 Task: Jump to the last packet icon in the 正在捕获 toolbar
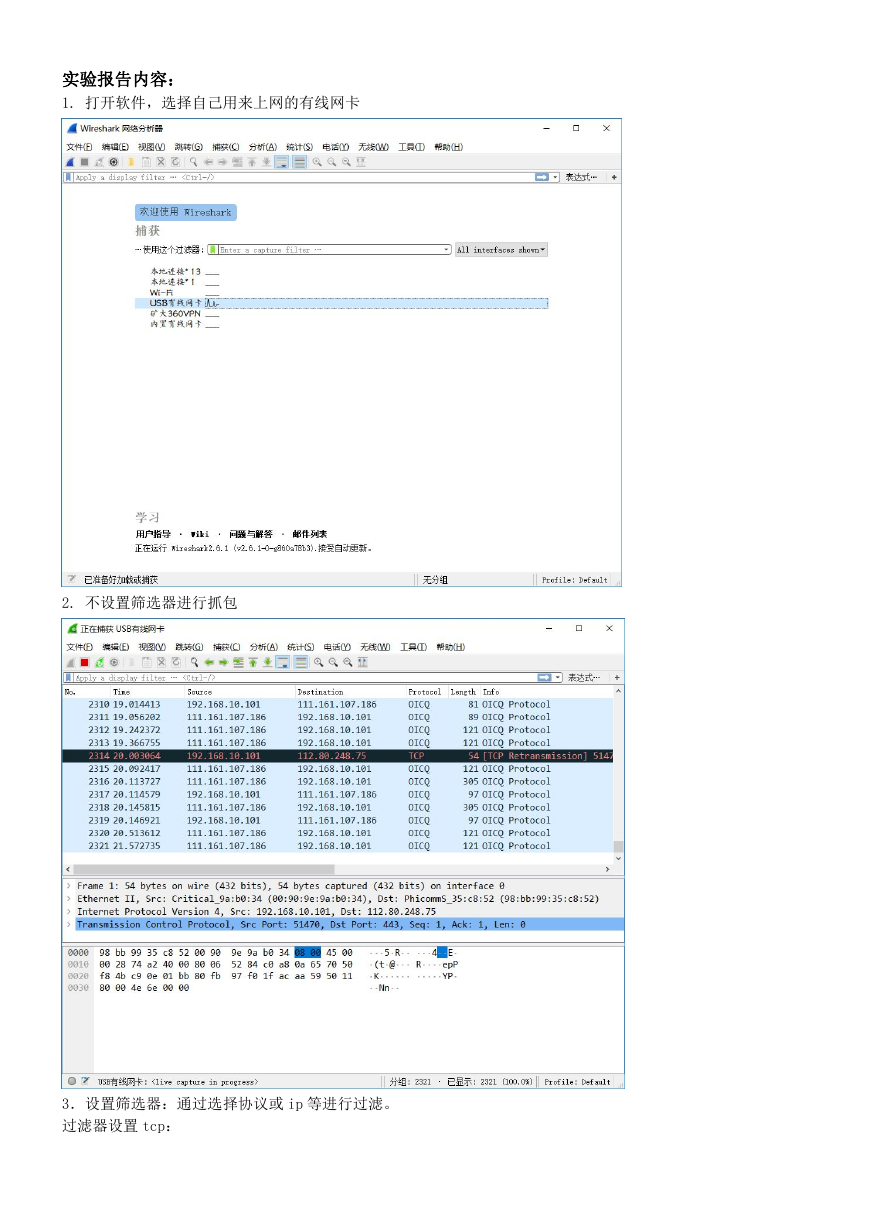pos(268,662)
